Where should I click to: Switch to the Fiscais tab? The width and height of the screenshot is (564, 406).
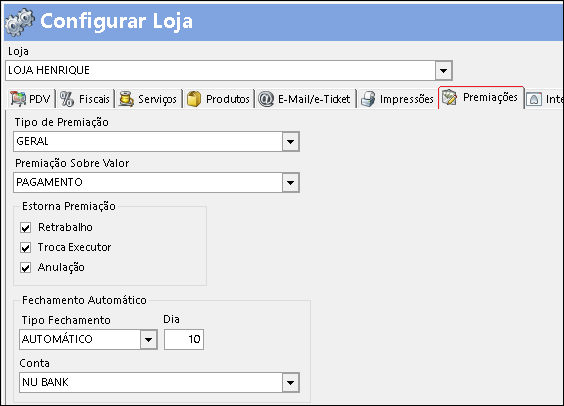click(x=85, y=99)
